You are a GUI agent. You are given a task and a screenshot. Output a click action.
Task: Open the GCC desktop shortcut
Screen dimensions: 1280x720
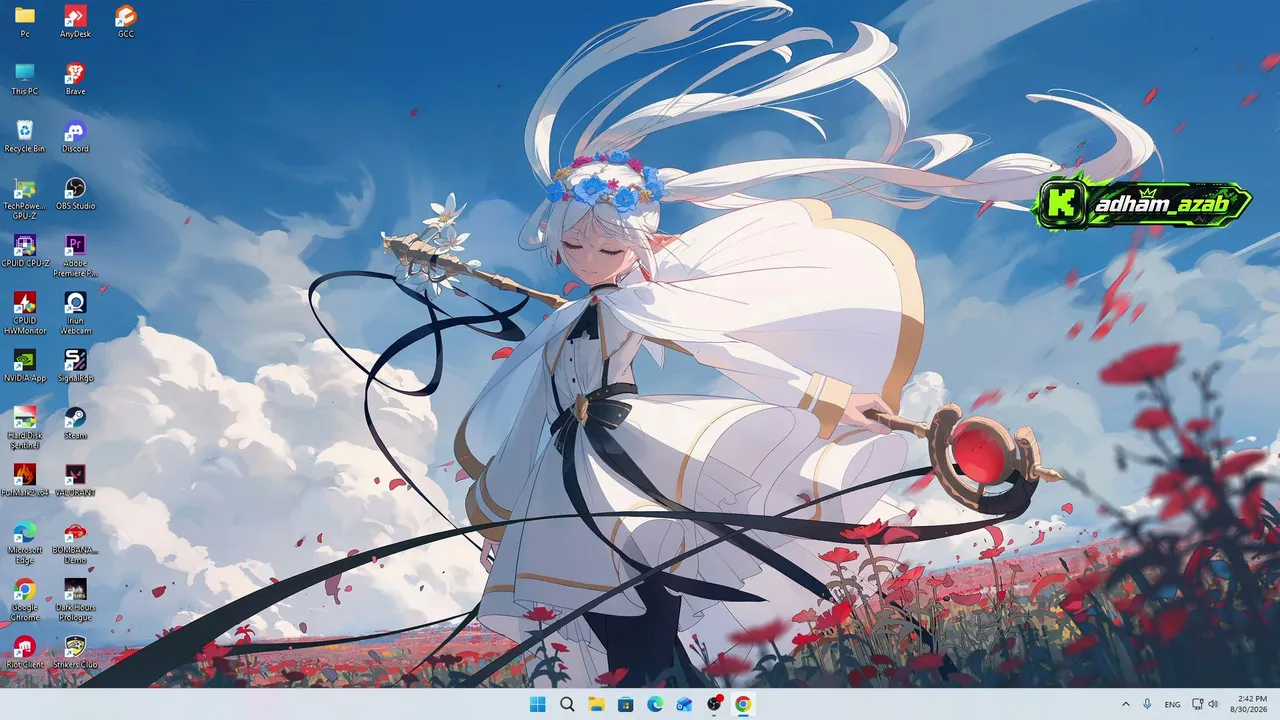coord(125,21)
